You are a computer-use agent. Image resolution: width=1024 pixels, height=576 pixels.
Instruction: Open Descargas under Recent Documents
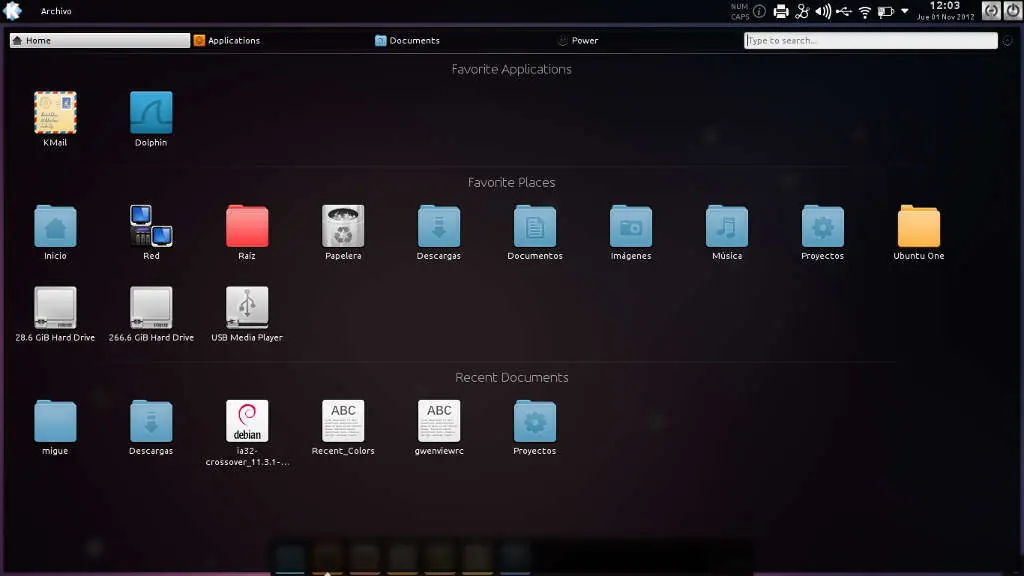(151, 427)
